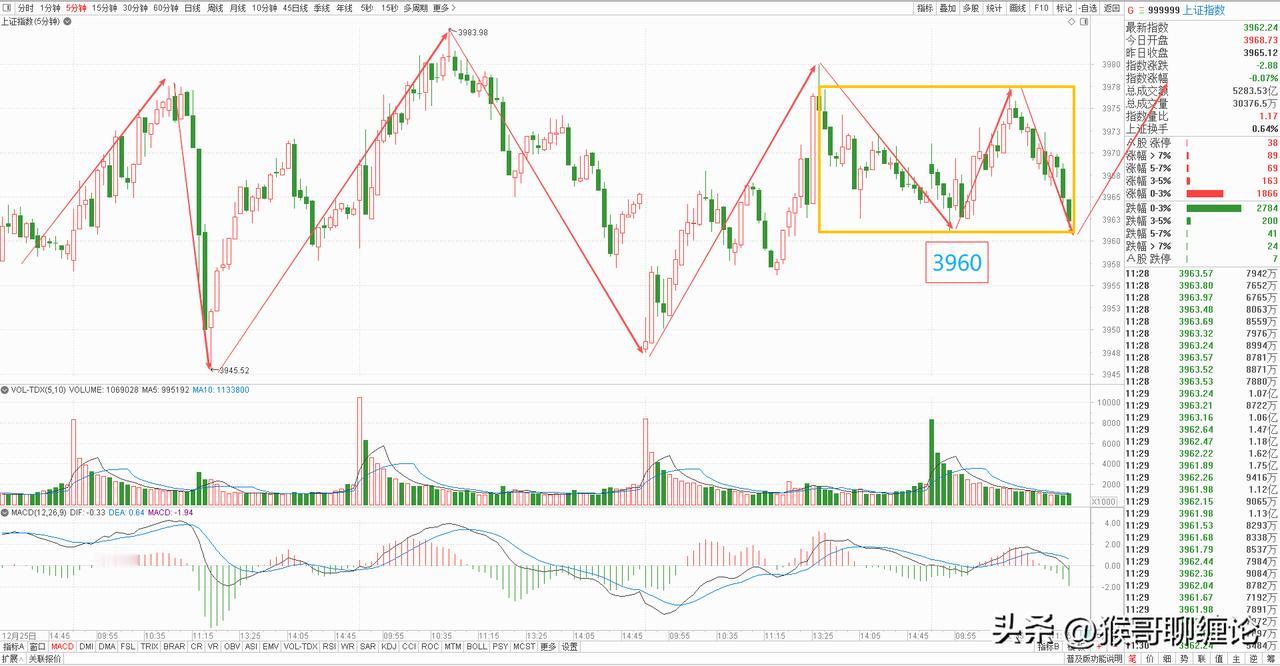Click the 标记 mark button
Screen dimensions: 1280x666
(x=1064, y=8)
